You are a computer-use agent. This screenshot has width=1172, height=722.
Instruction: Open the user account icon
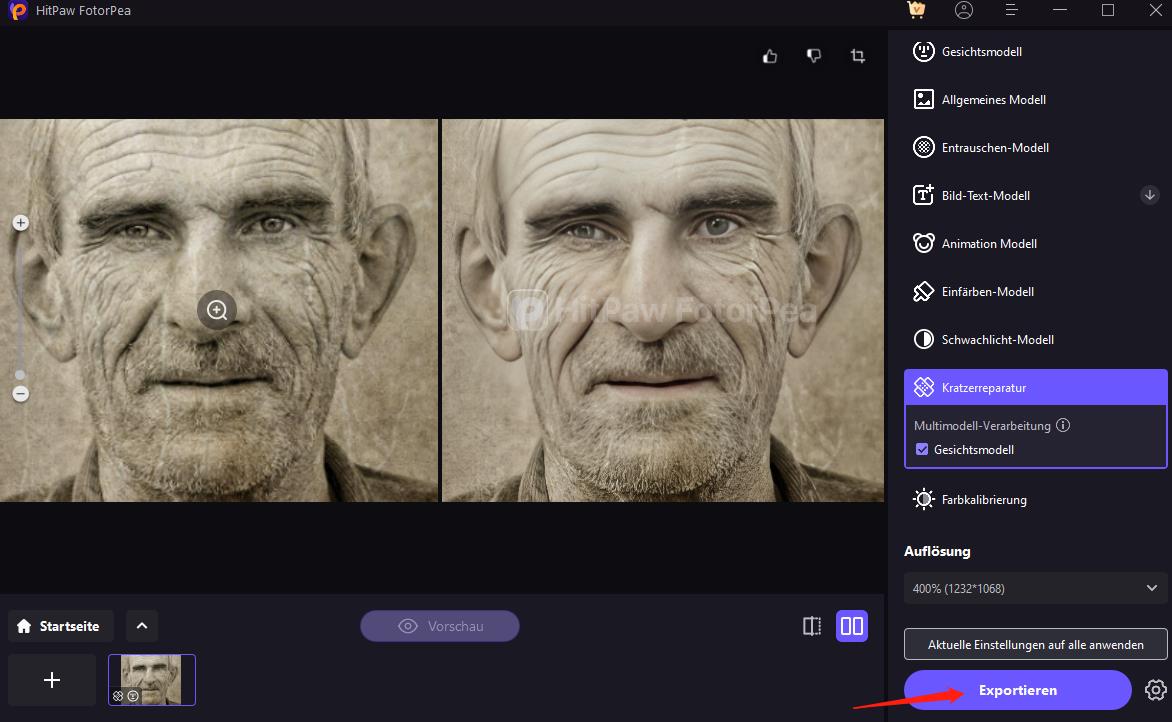[964, 10]
